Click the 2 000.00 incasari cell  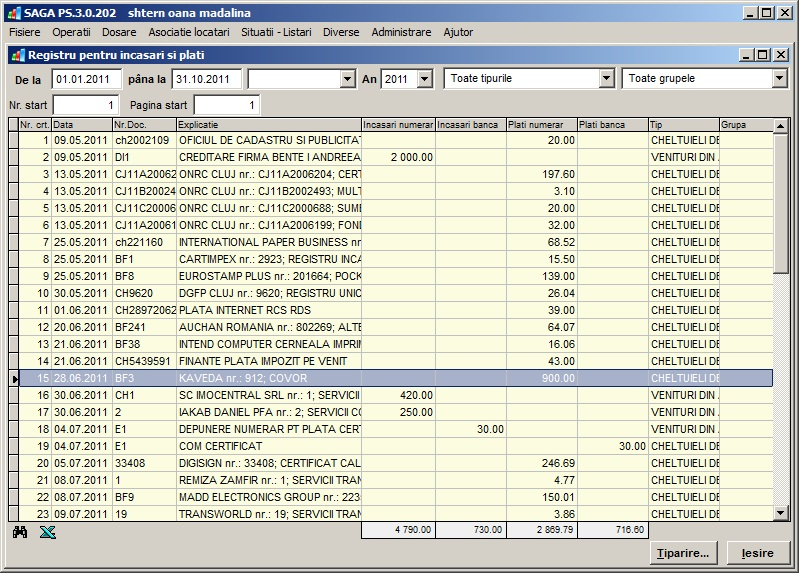point(398,157)
